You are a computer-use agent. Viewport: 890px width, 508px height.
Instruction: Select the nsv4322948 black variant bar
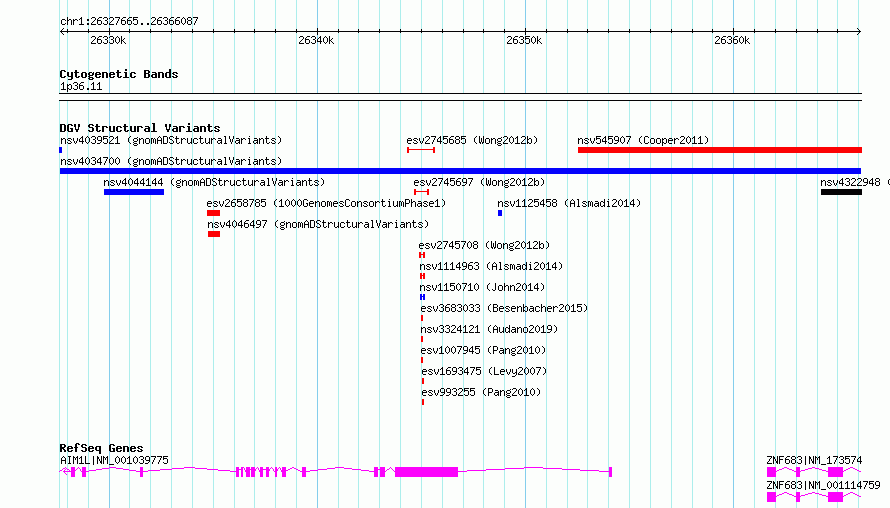click(x=841, y=192)
